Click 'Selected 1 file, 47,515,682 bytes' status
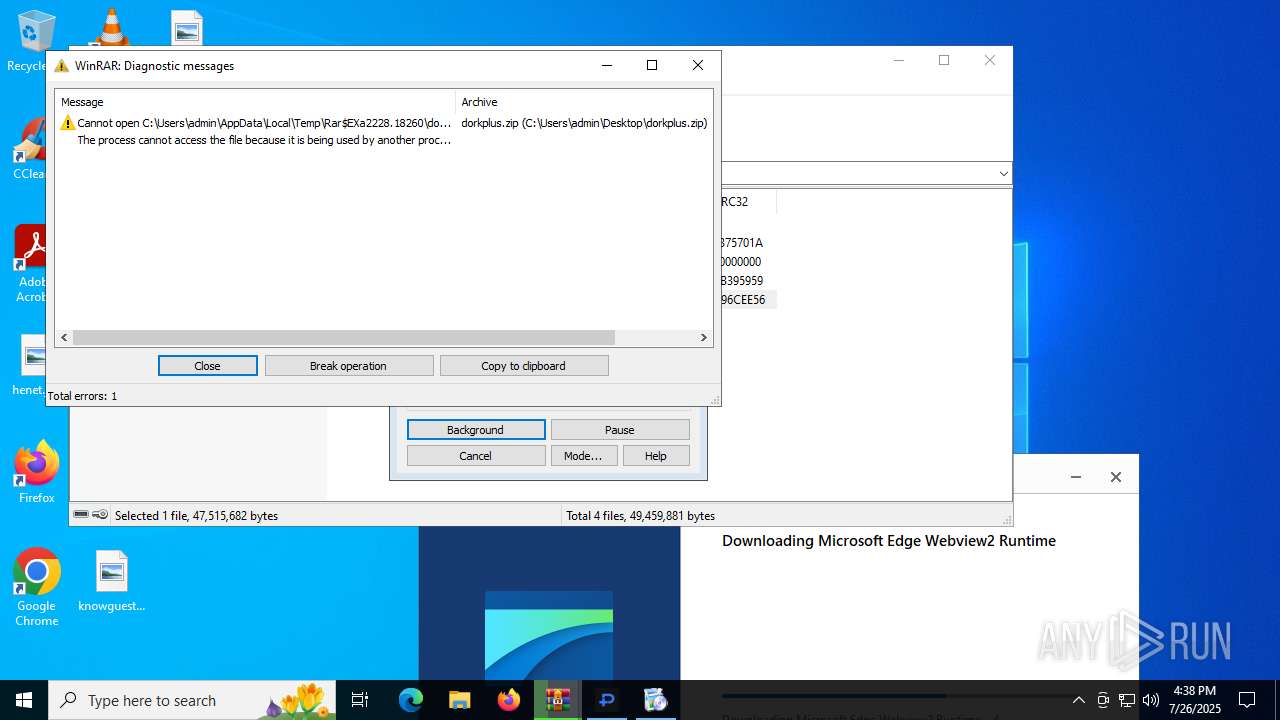Screen dimensions: 1280x720 197,516
